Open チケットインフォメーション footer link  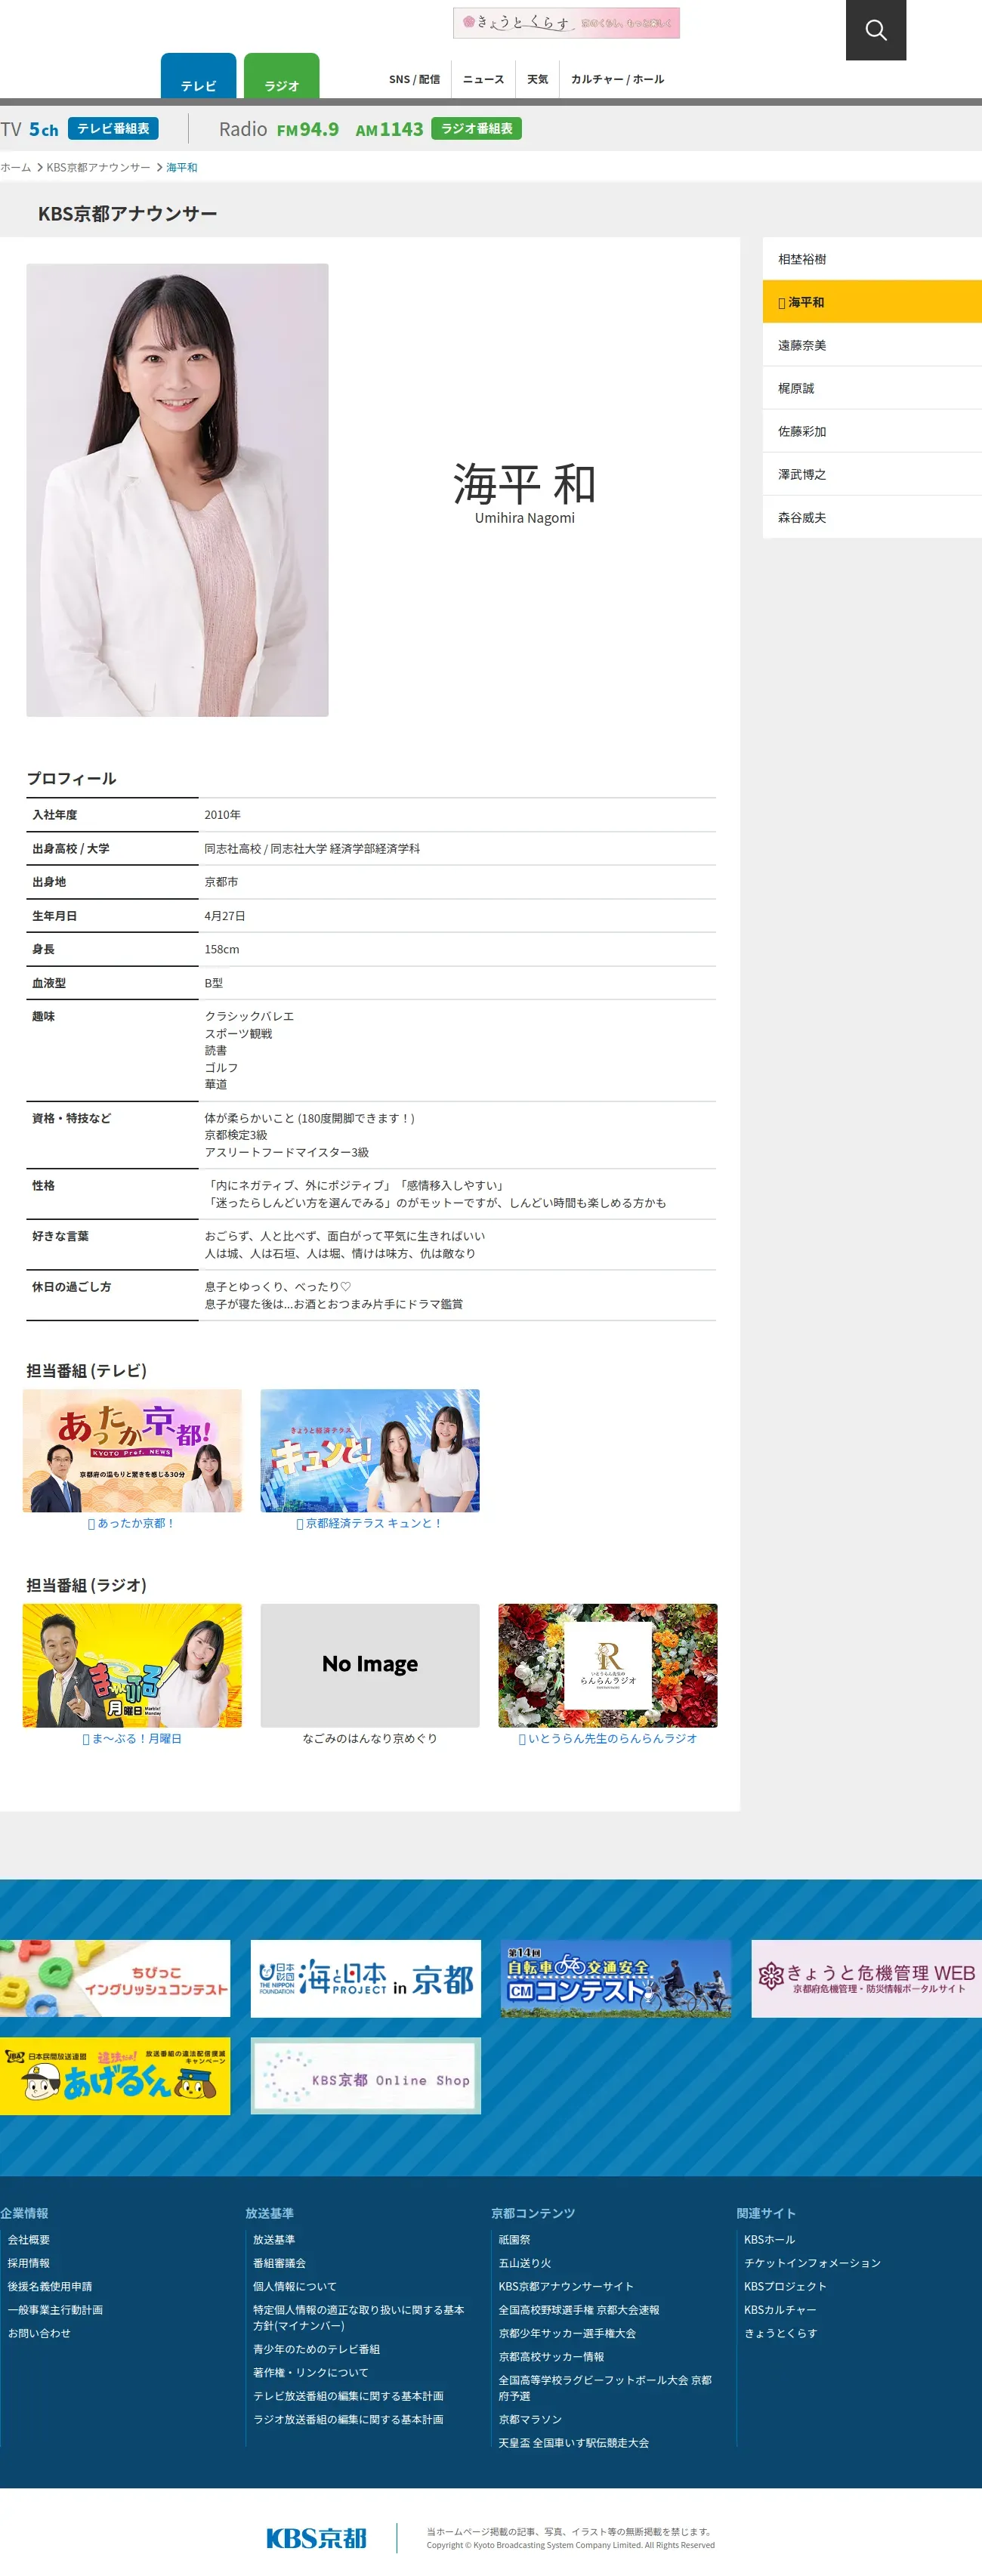812,2263
